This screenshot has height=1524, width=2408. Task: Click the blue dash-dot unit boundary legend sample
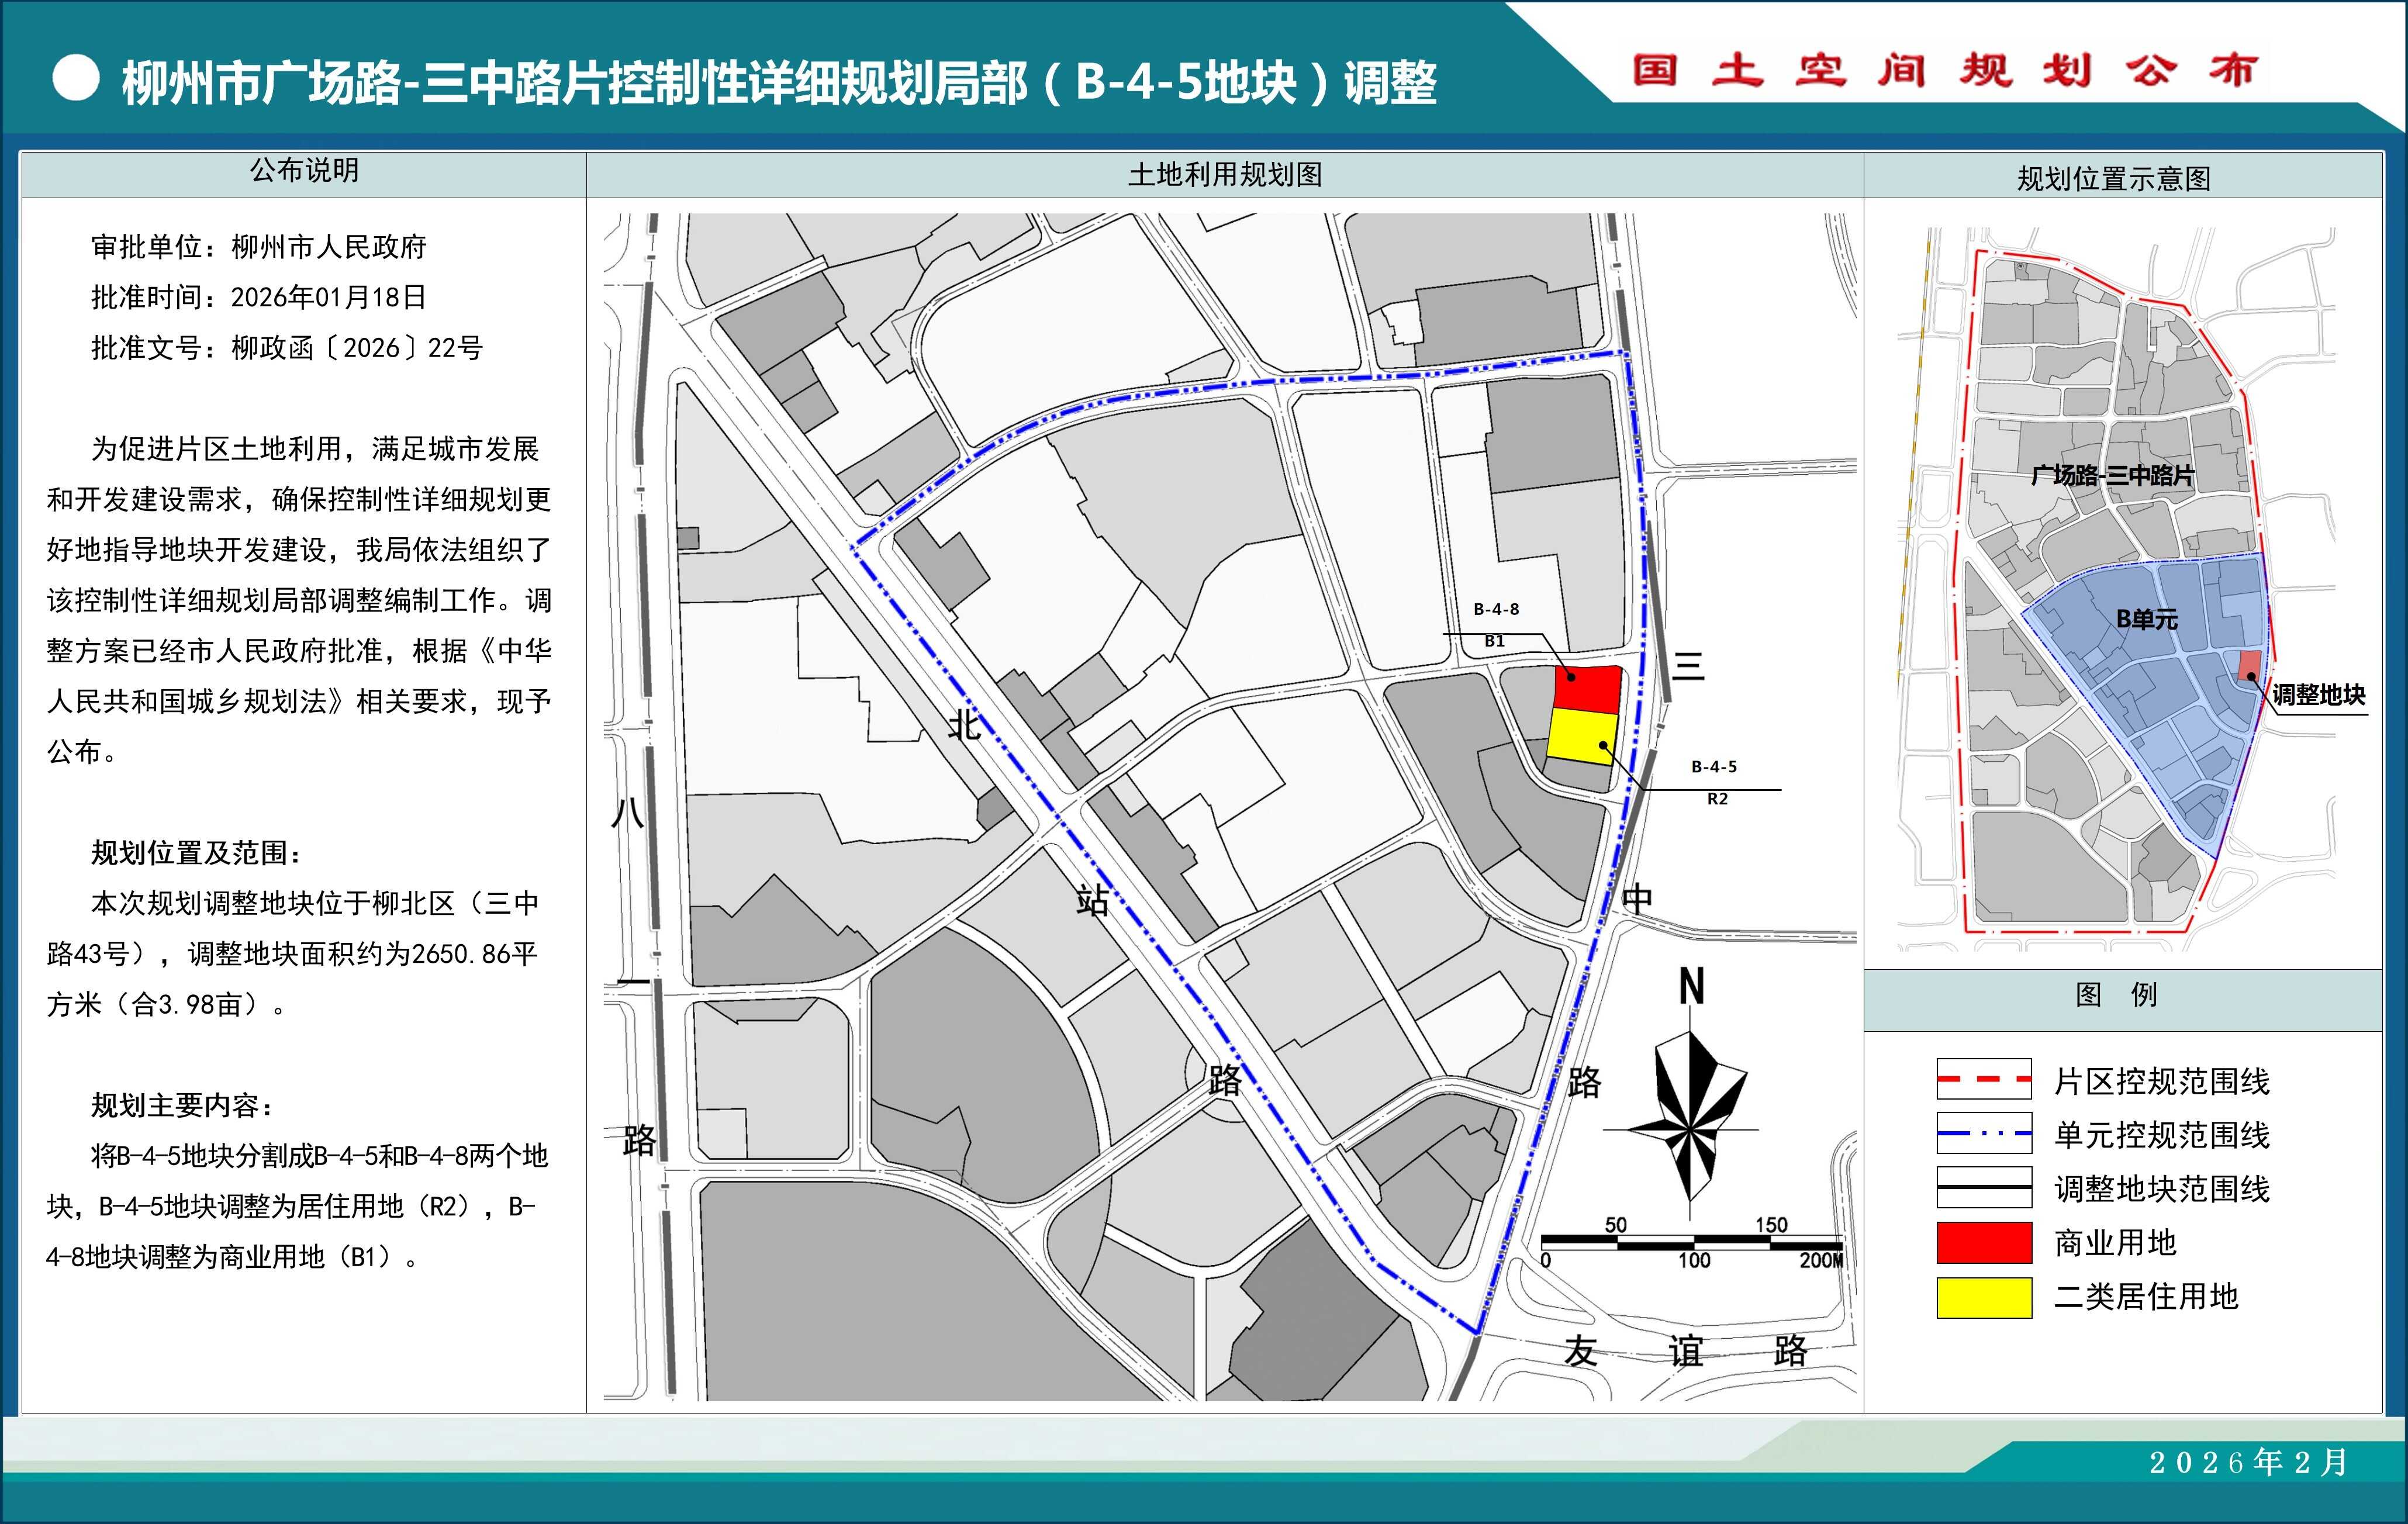1984,1134
